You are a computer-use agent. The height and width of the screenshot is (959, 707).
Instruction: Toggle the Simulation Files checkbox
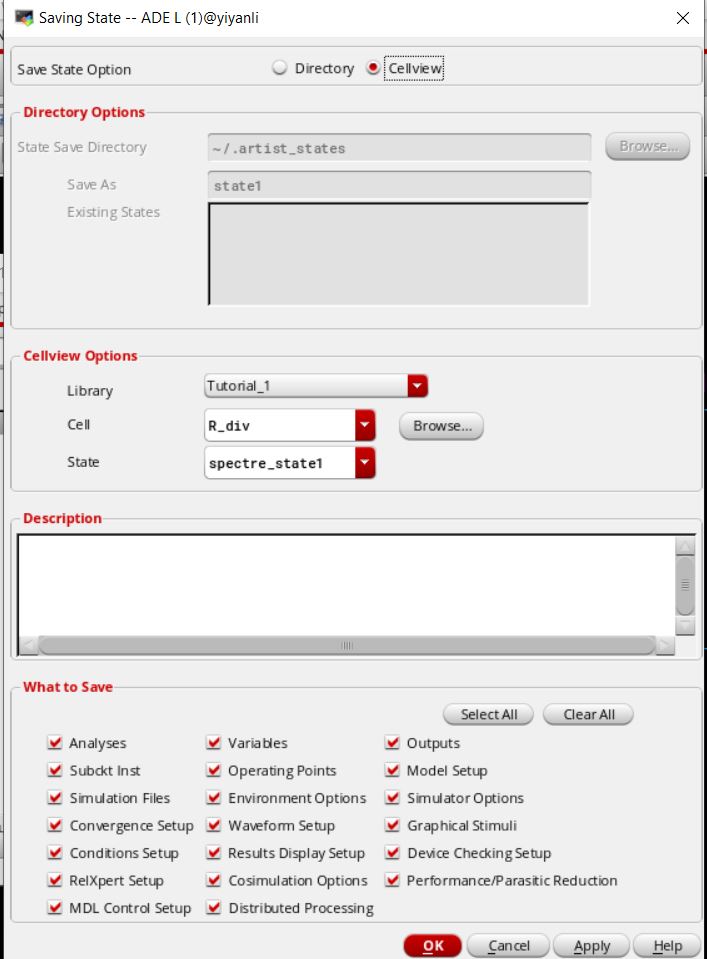(x=54, y=798)
